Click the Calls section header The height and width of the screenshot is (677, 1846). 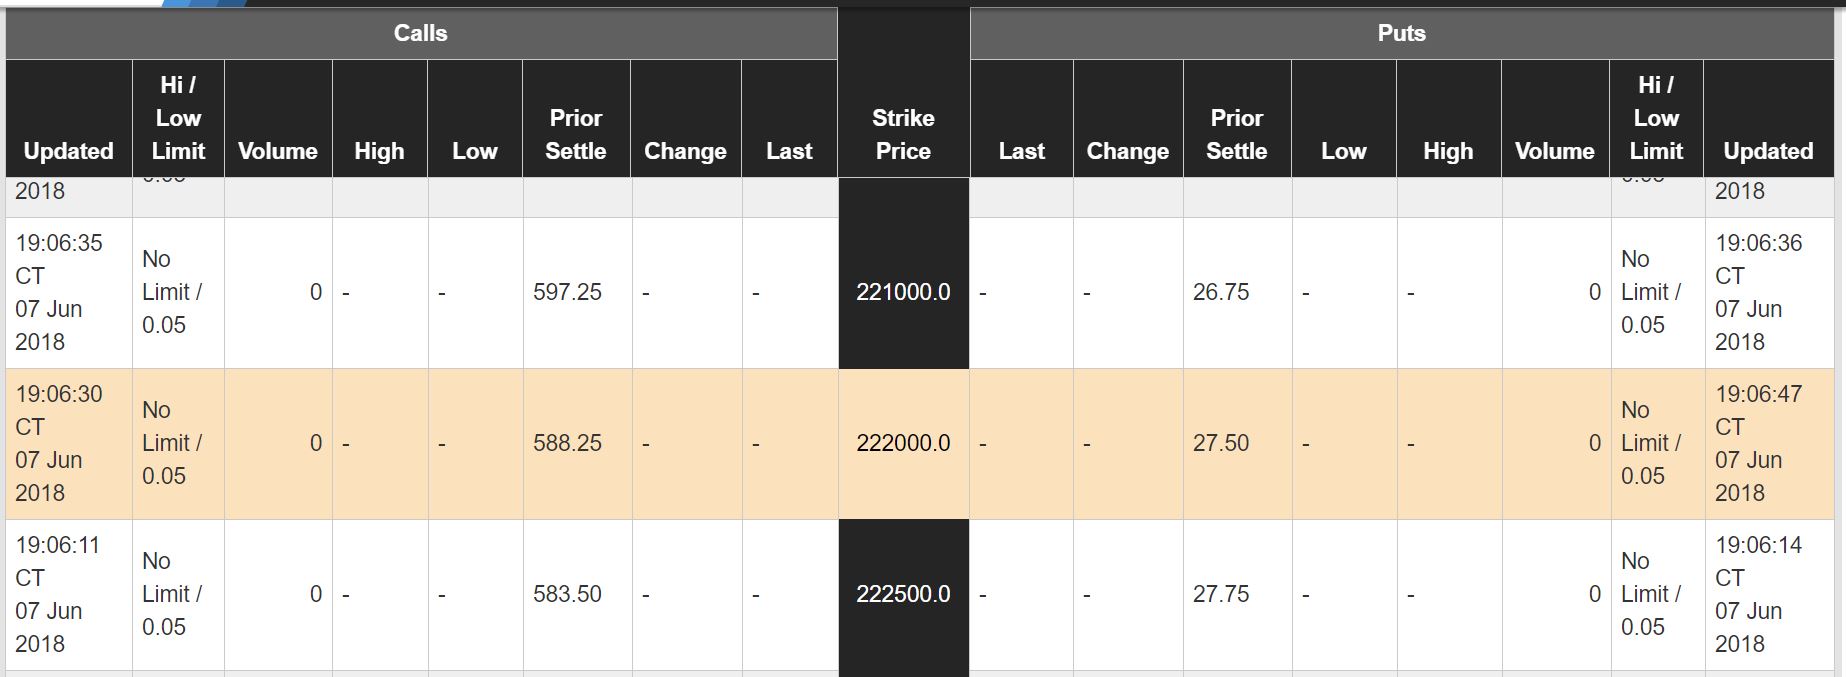[421, 33]
